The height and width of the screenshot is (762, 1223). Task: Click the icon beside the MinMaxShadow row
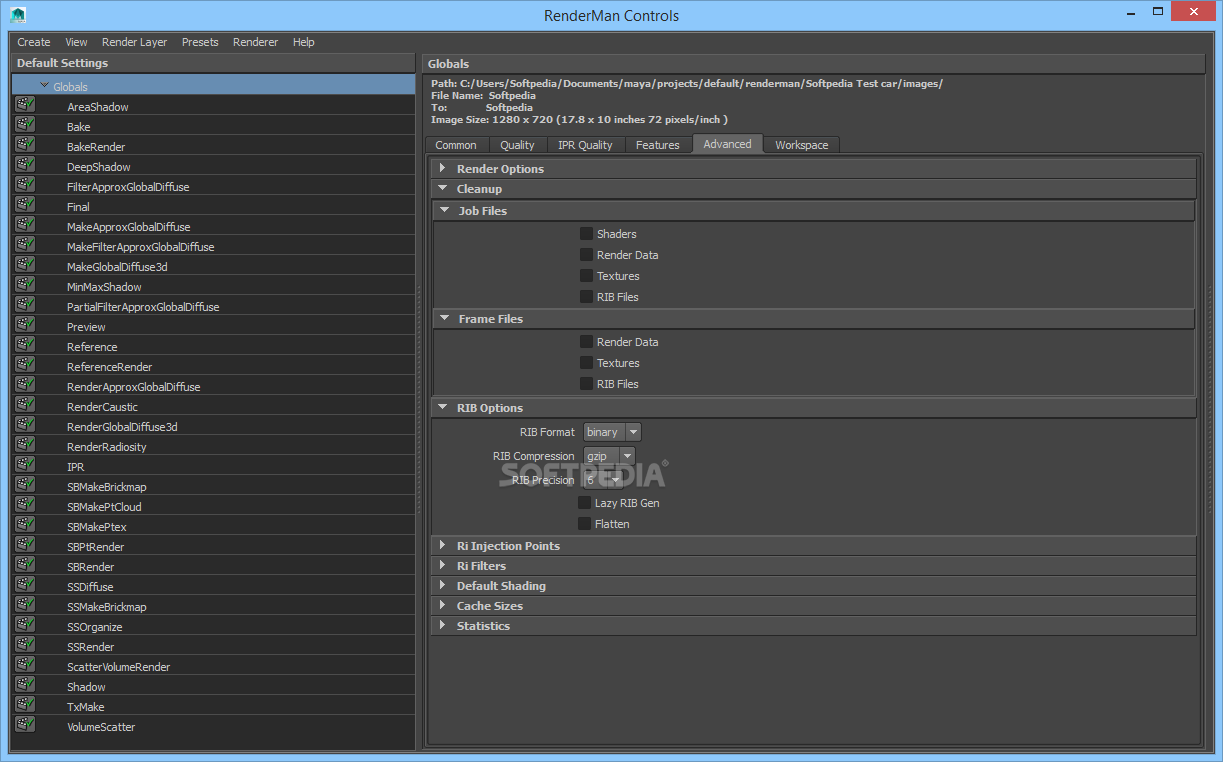point(25,285)
